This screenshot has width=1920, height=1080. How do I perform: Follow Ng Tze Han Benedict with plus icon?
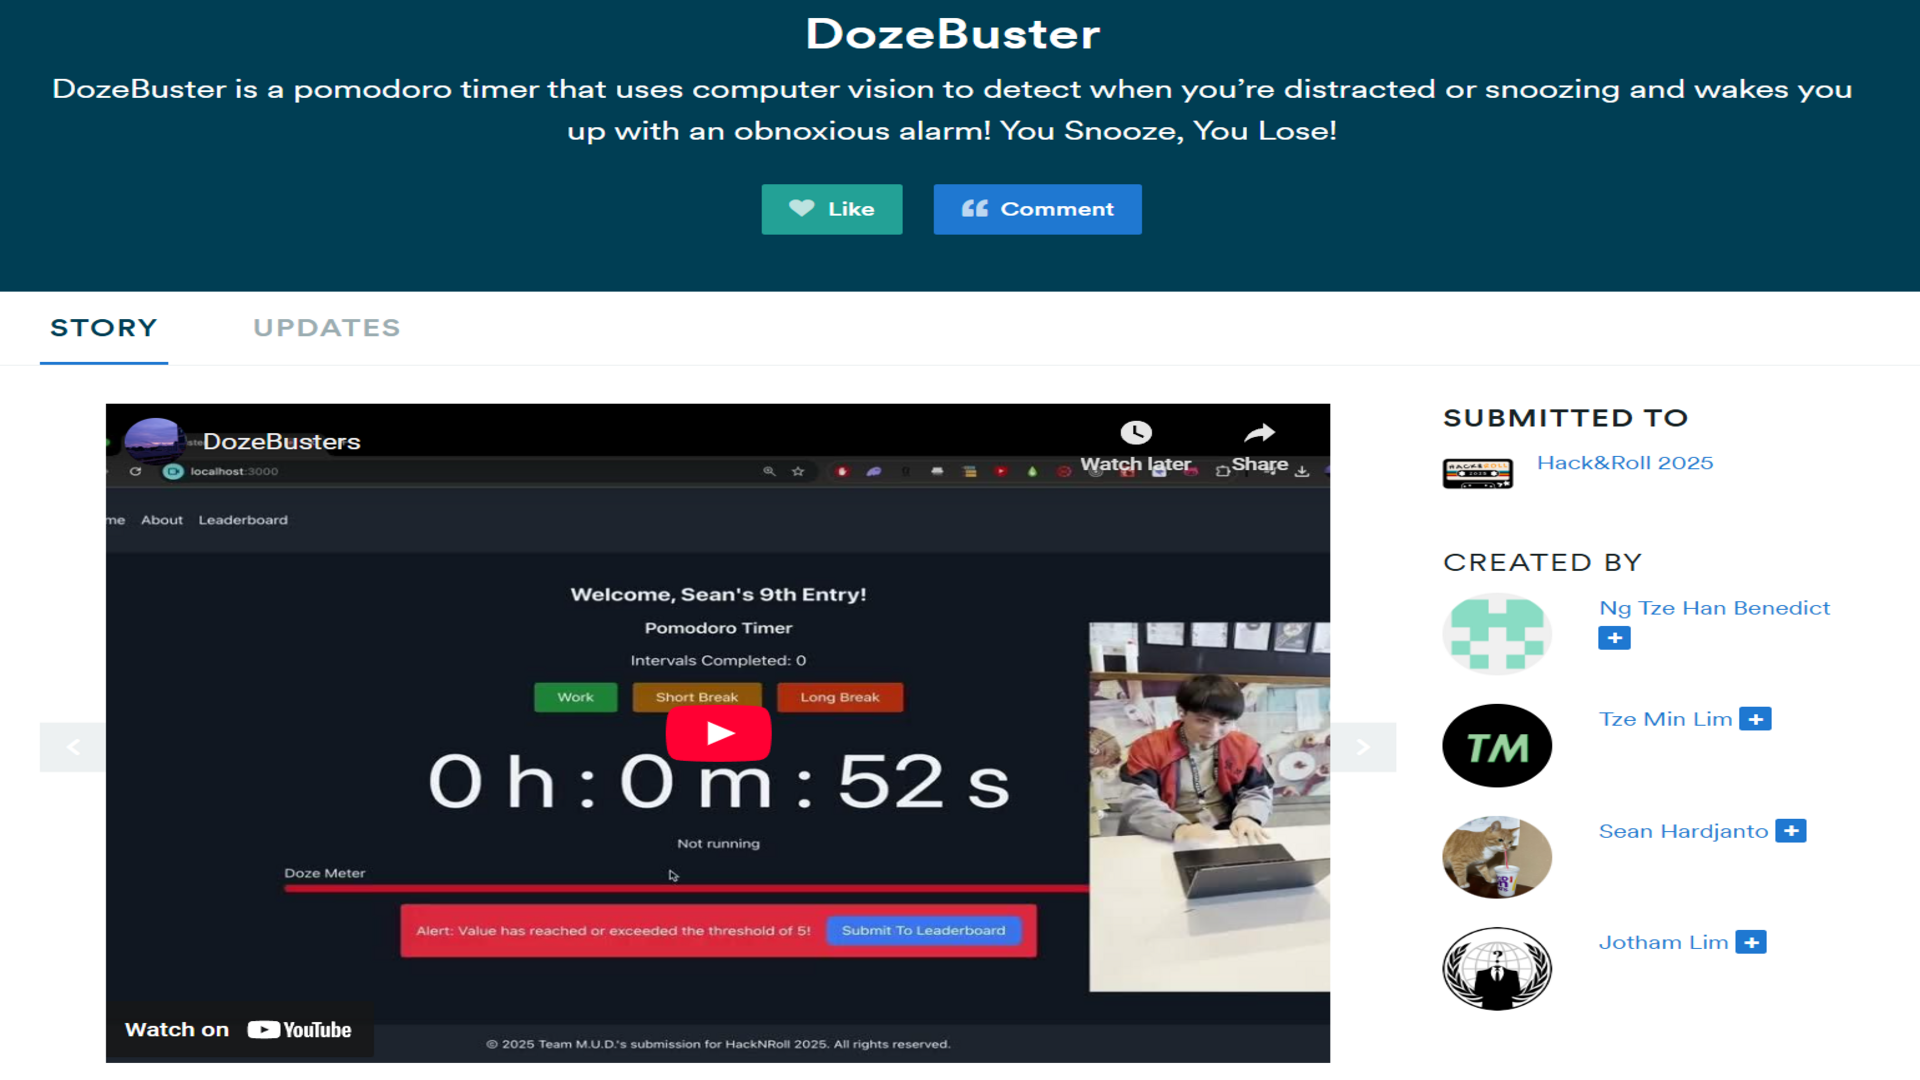click(1614, 638)
